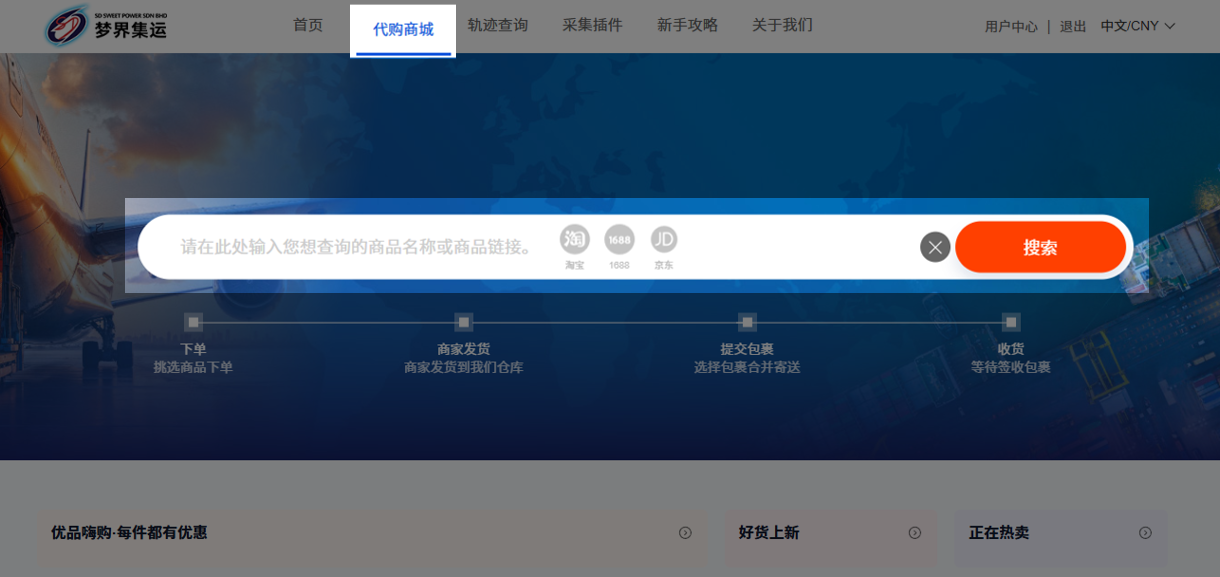Clear the search box with the X icon
The width and height of the screenshot is (1220, 577).
click(935, 247)
